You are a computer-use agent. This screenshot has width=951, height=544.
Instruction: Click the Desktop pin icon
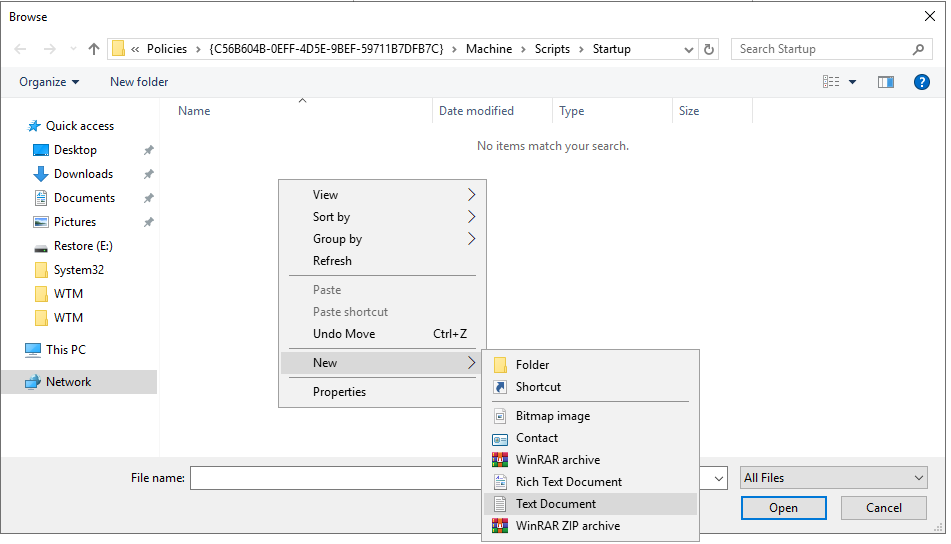click(149, 150)
